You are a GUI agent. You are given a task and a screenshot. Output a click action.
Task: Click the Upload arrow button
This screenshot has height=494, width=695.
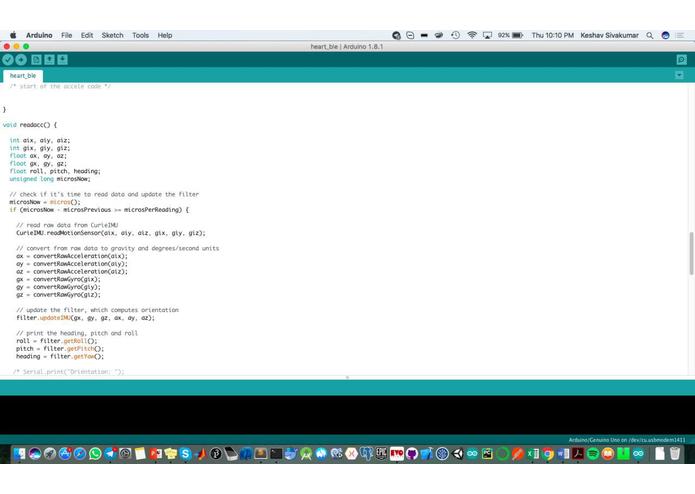coord(21,60)
